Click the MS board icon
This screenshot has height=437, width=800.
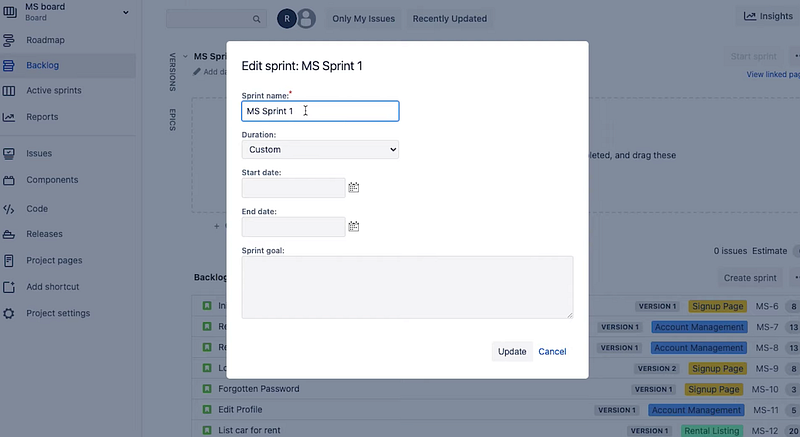pyautogui.click(x=10, y=11)
